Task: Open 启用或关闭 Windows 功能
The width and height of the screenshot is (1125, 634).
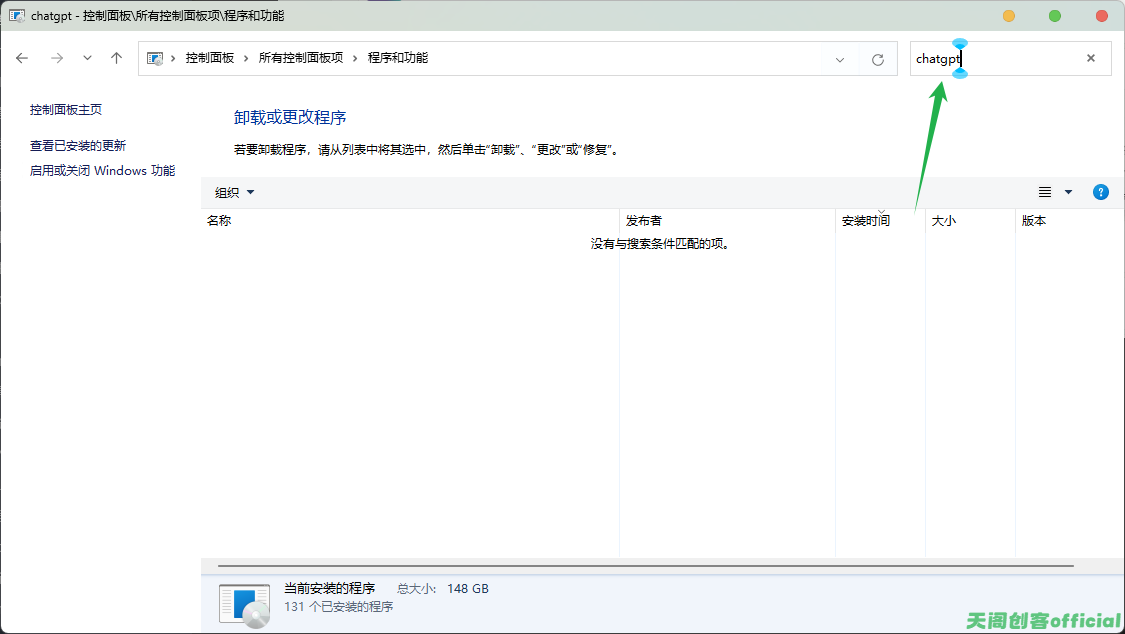Action: pyautogui.click(x=102, y=170)
